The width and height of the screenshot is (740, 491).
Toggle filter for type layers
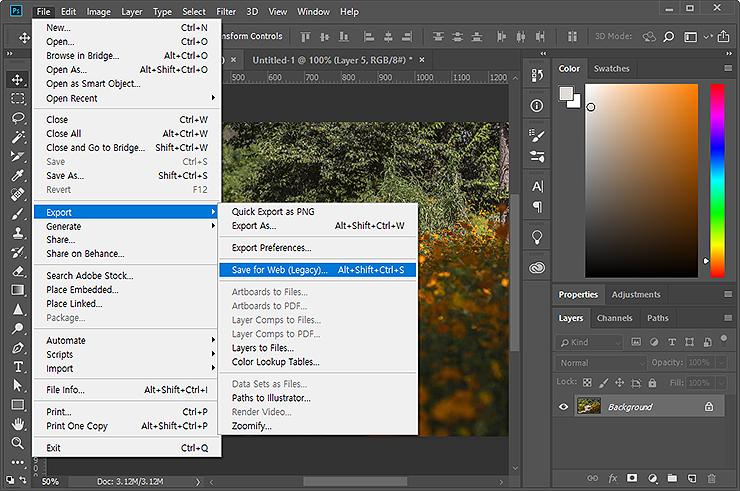click(672, 342)
